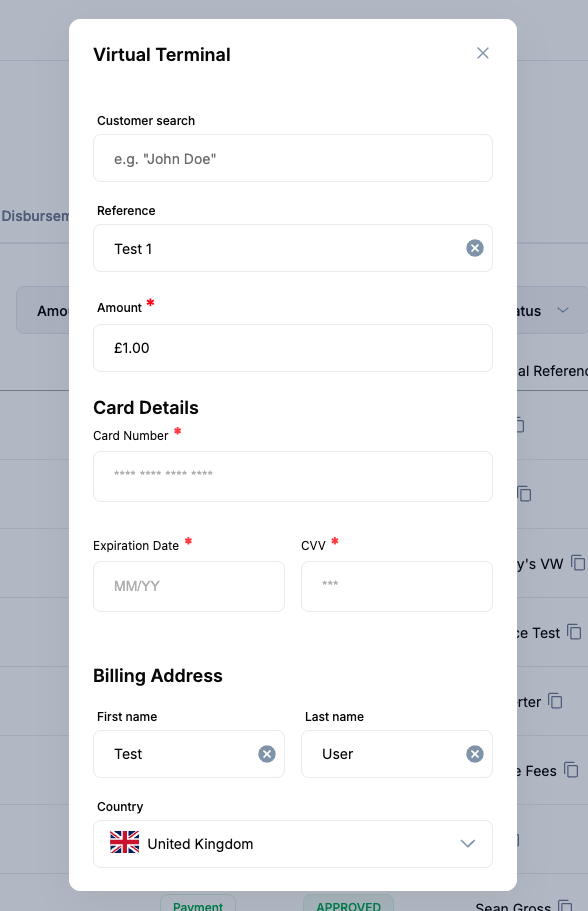Copy the VW reference text
This screenshot has height=911, width=588.
coord(578,563)
